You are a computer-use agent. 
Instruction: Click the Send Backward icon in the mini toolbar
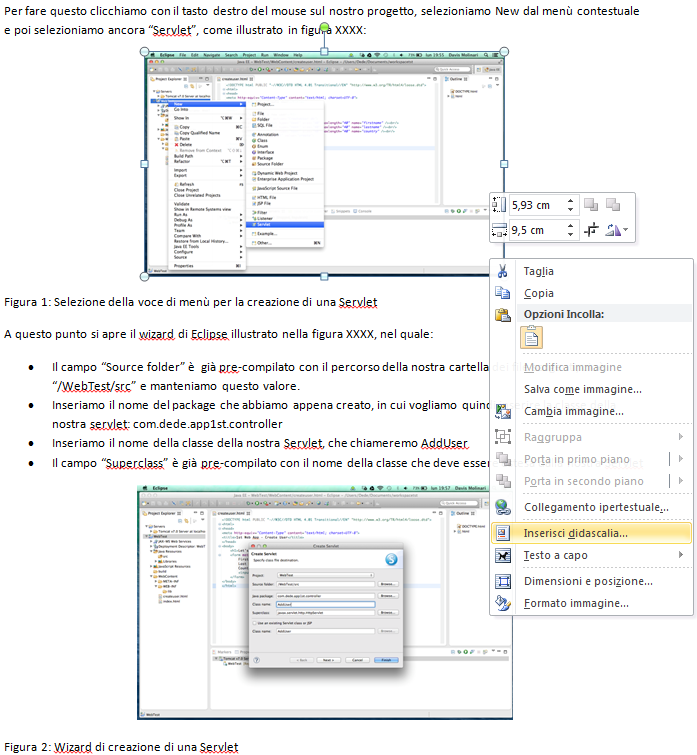pyautogui.click(x=613, y=205)
